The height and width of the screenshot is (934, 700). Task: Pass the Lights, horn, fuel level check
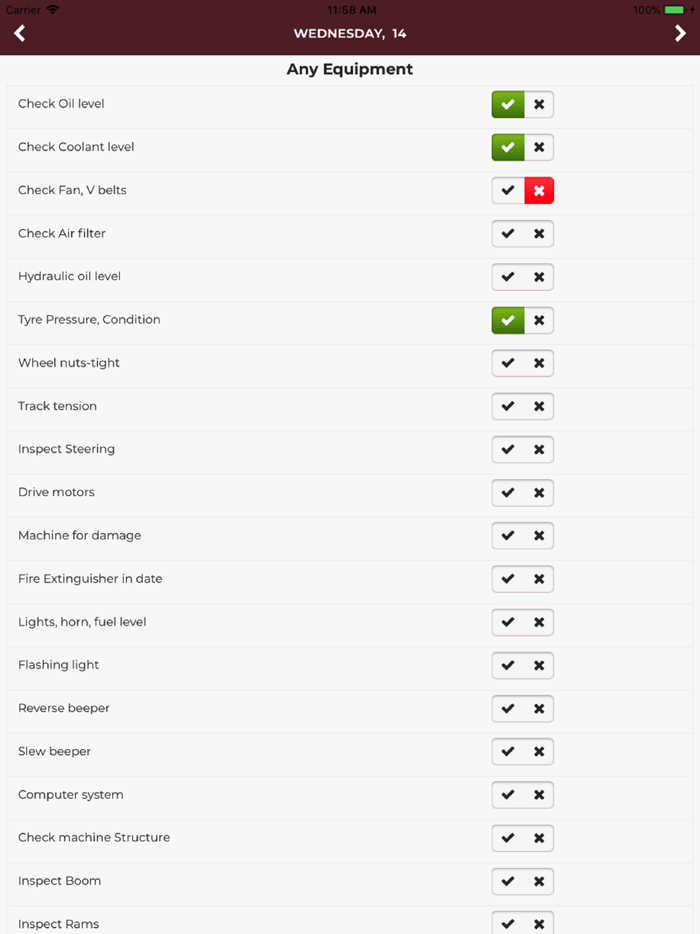(507, 622)
